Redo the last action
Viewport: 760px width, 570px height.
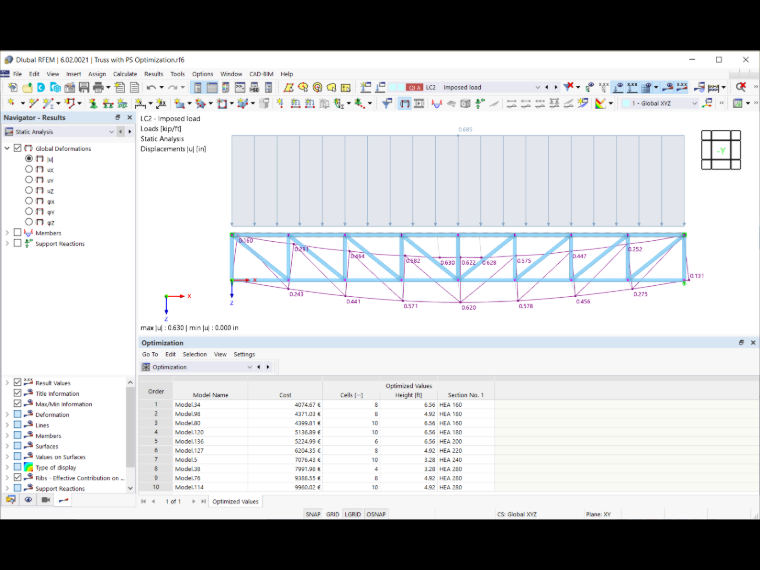[x=173, y=87]
